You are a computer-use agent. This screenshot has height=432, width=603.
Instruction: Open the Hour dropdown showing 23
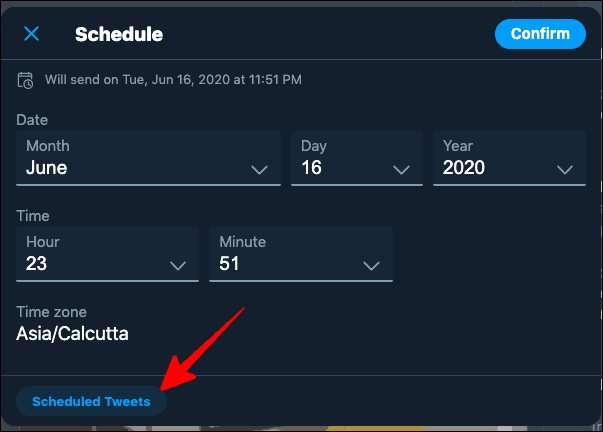[108, 254]
